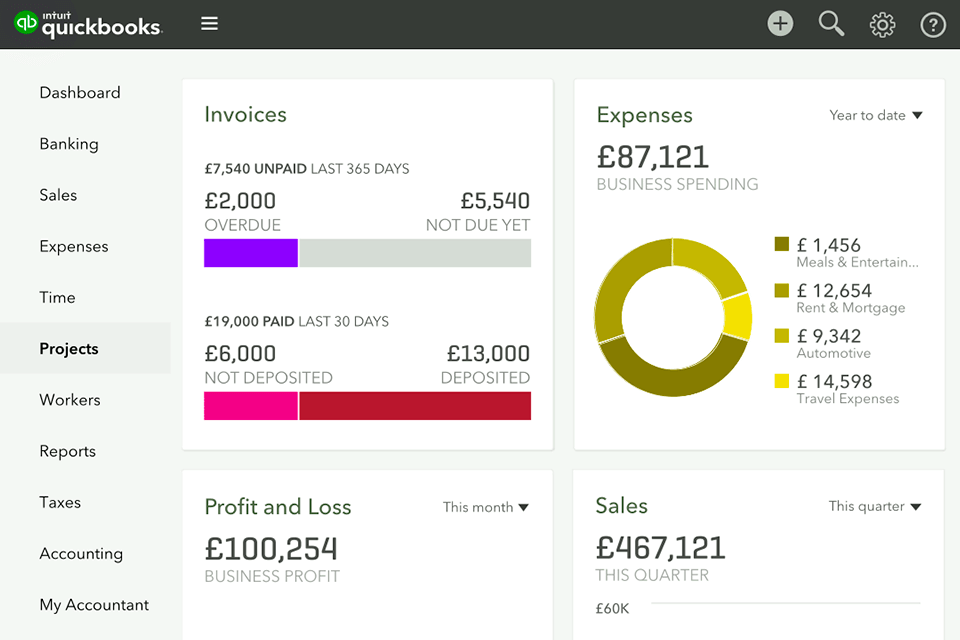Switch to the Banking section
The image size is (960, 640).
coord(69,144)
